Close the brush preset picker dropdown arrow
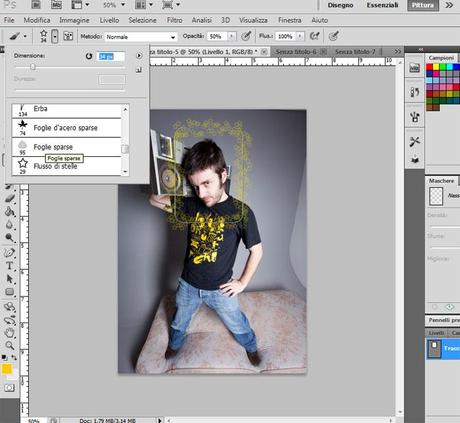460x423 pixels. tap(55, 36)
